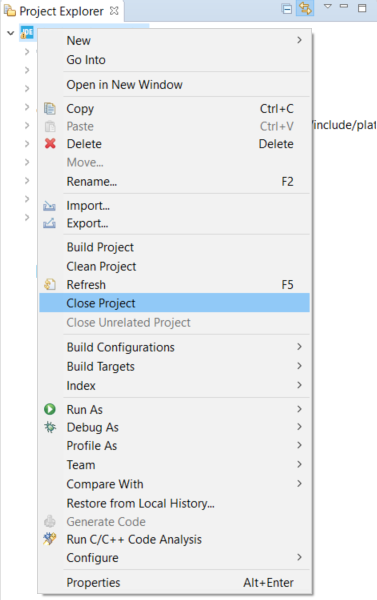Minimize the Project Explorer view

click(344, 6)
